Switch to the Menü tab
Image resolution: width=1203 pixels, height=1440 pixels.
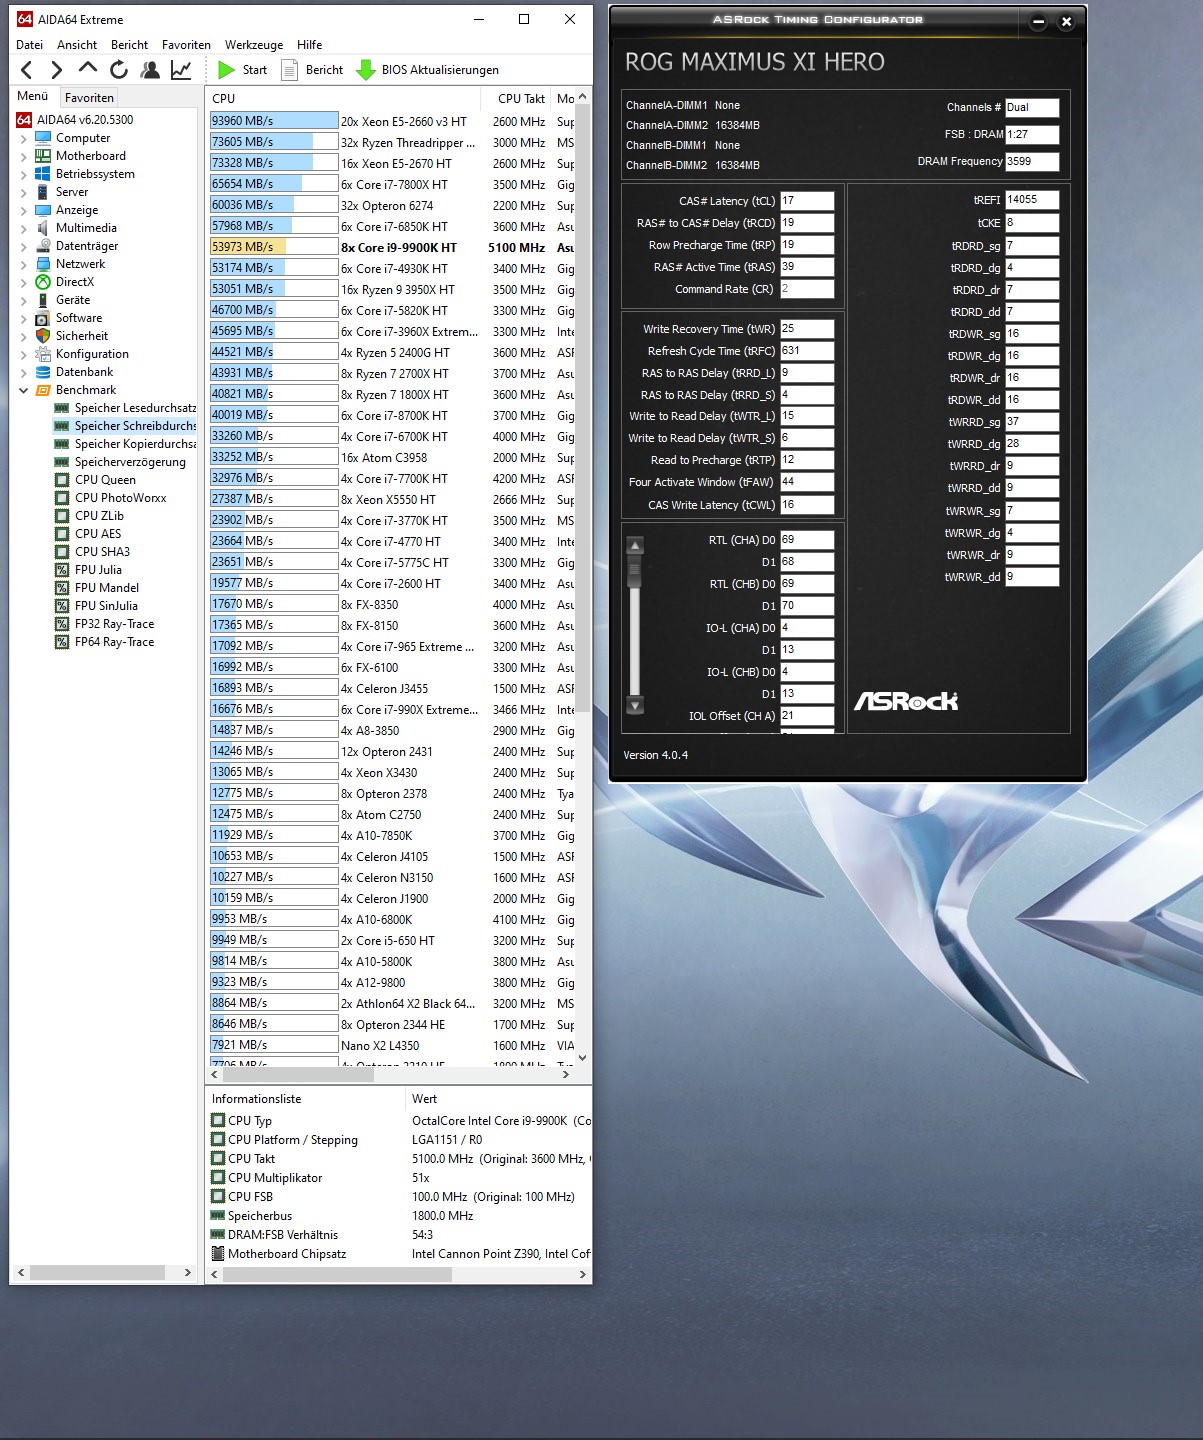point(33,96)
